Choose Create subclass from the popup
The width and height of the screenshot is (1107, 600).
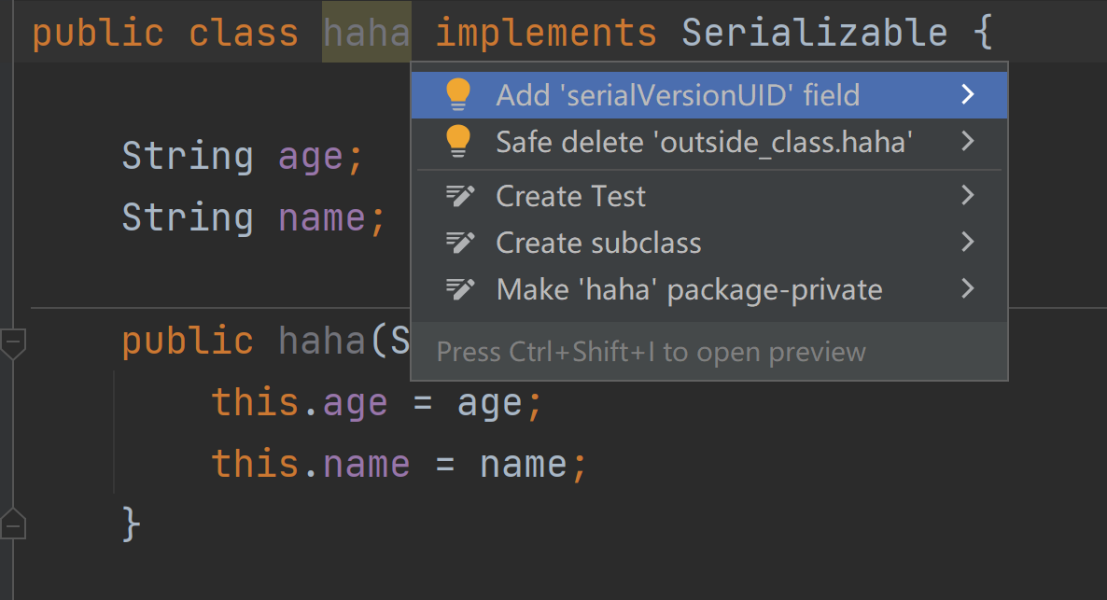click(598, 243)
